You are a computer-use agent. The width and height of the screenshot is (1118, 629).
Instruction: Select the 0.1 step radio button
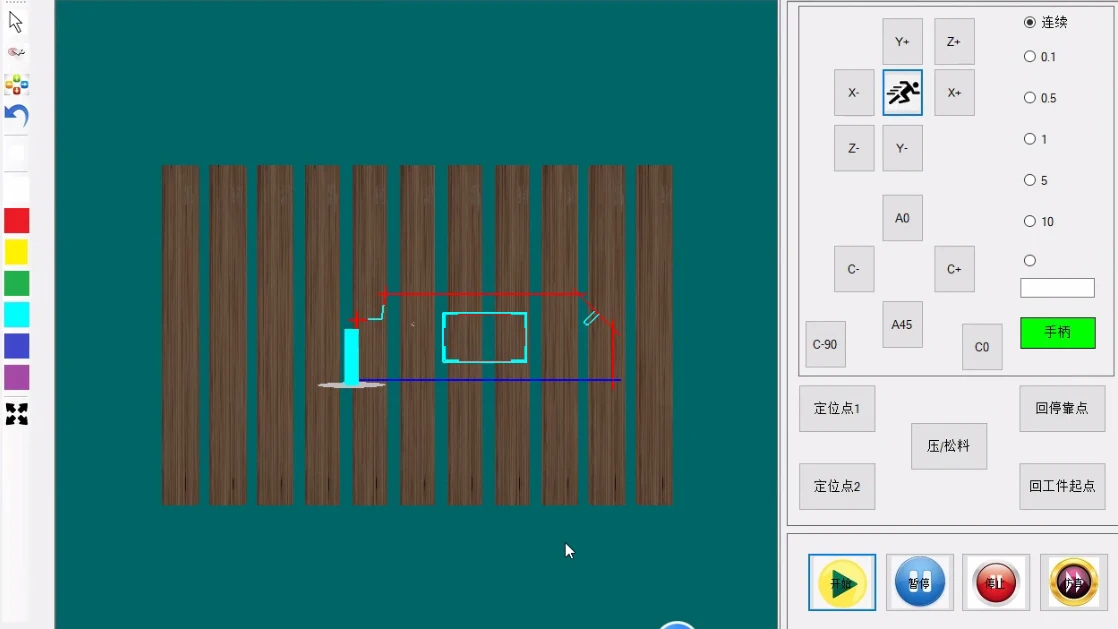coord(1030,56)
